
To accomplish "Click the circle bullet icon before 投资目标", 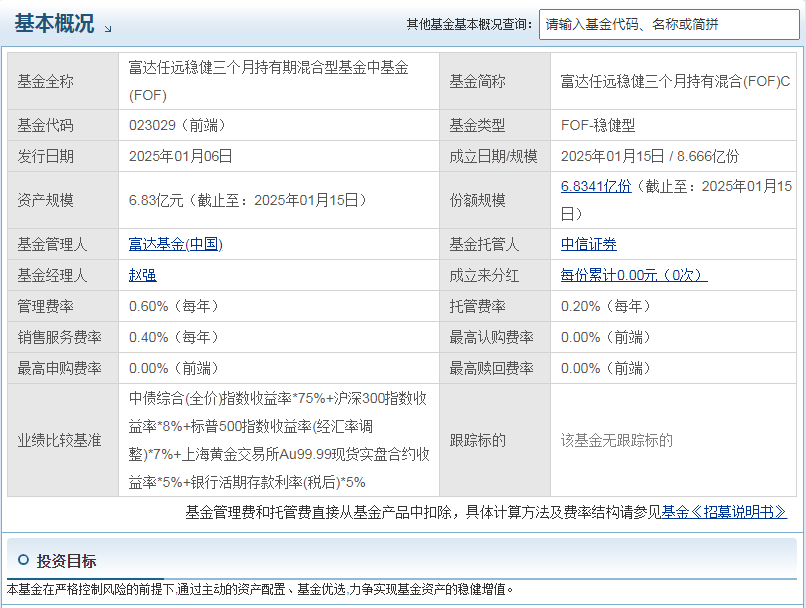I will pos(23,560).
